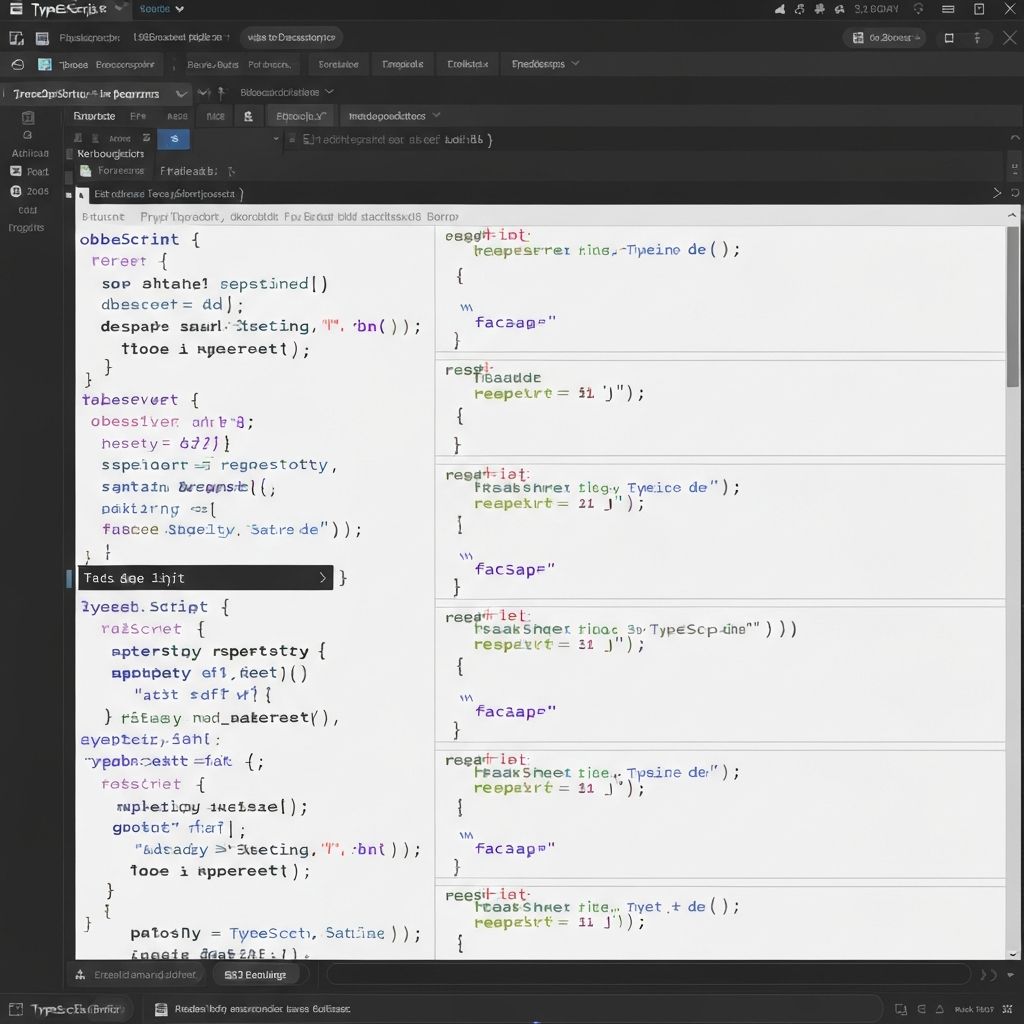Screen dimensions: 1024x1024
Task: Select the TypeScript icon in the title bar
Action: click(16, 9)
